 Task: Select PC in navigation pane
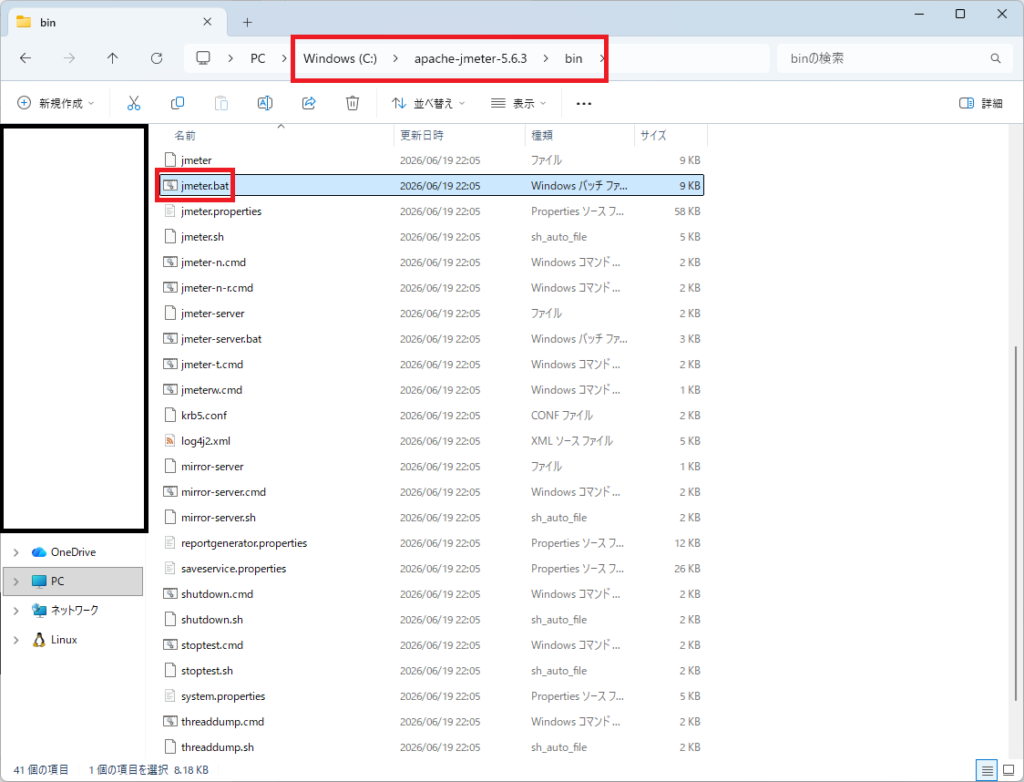73,581
